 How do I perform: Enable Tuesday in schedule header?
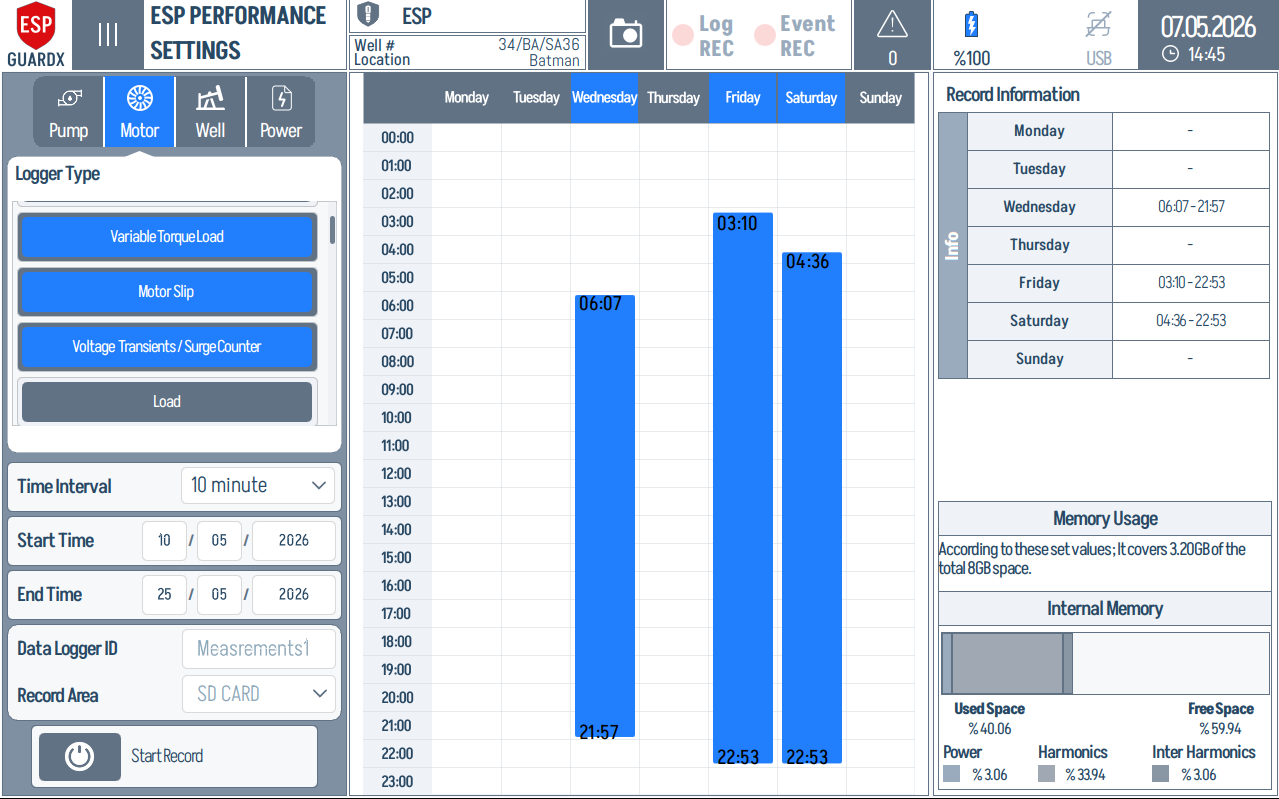tap(536, 98)
